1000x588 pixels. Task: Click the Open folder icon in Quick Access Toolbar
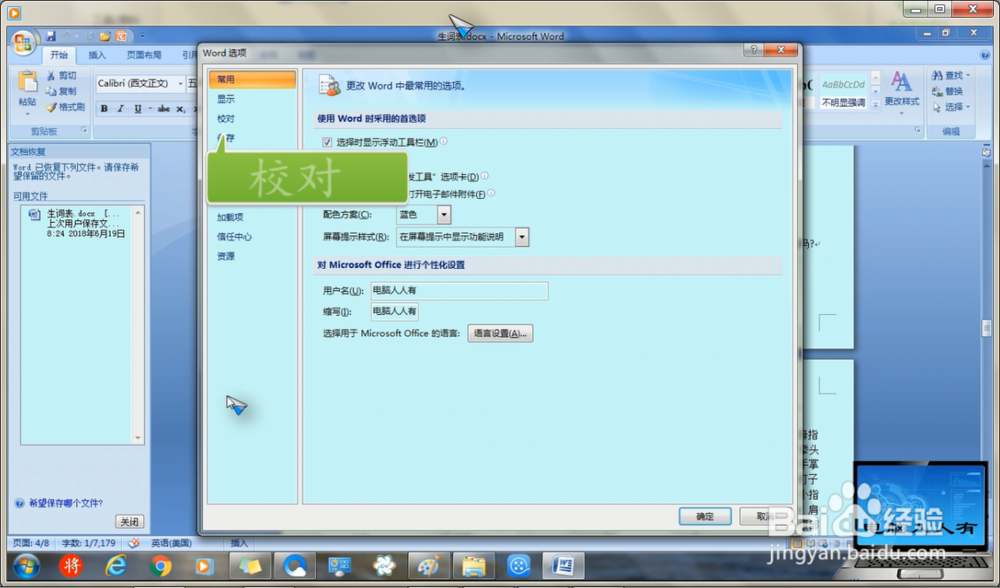click(105, 36)
